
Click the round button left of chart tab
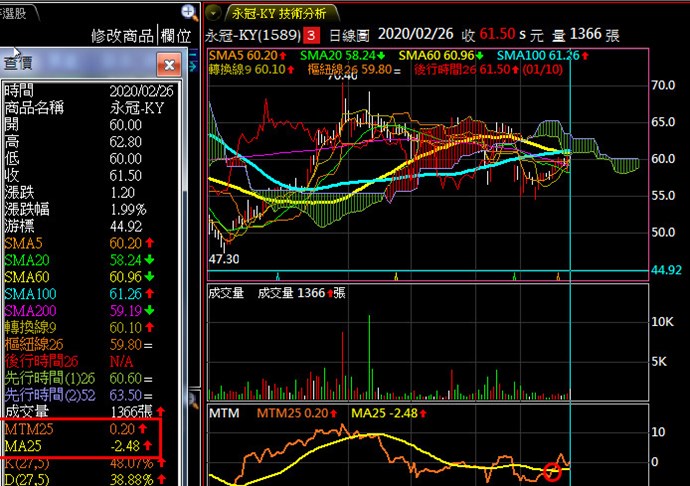click(216, 13)
